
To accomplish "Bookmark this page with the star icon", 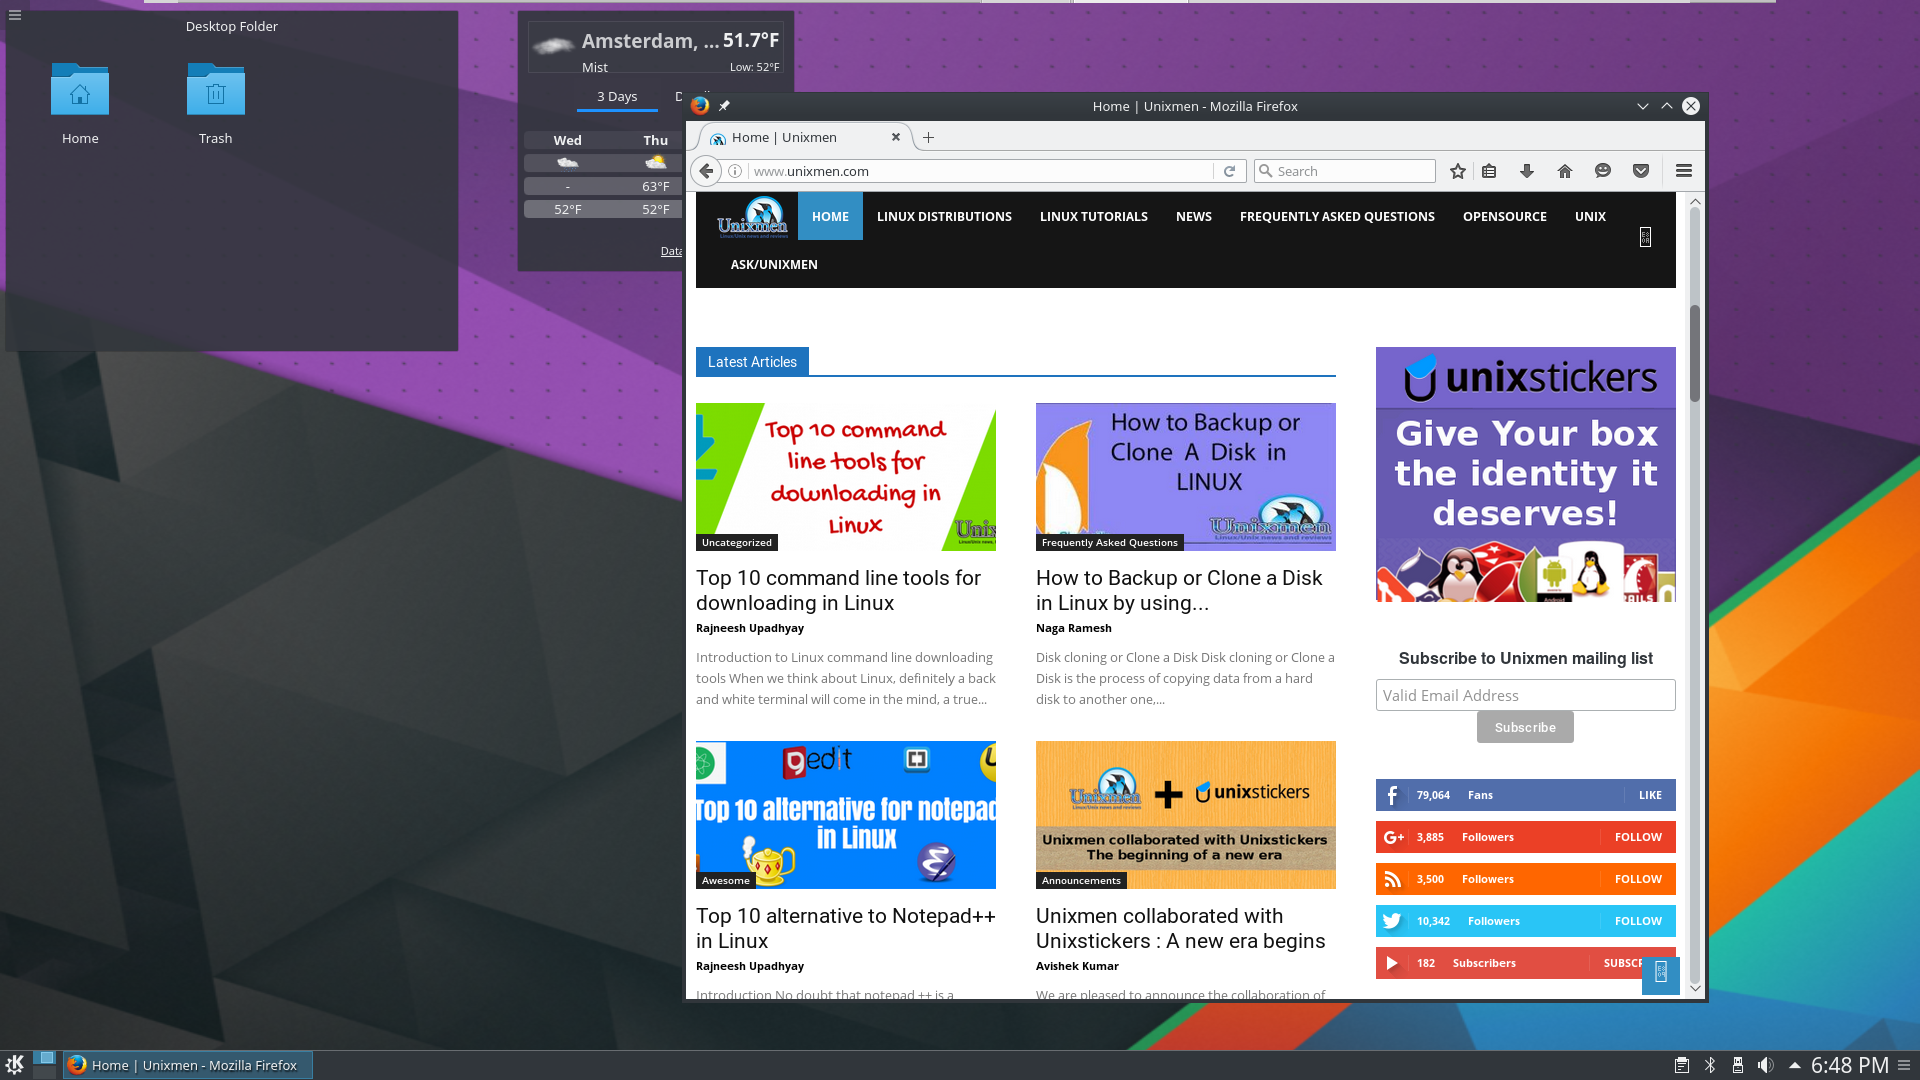I will click(1458, 171).
